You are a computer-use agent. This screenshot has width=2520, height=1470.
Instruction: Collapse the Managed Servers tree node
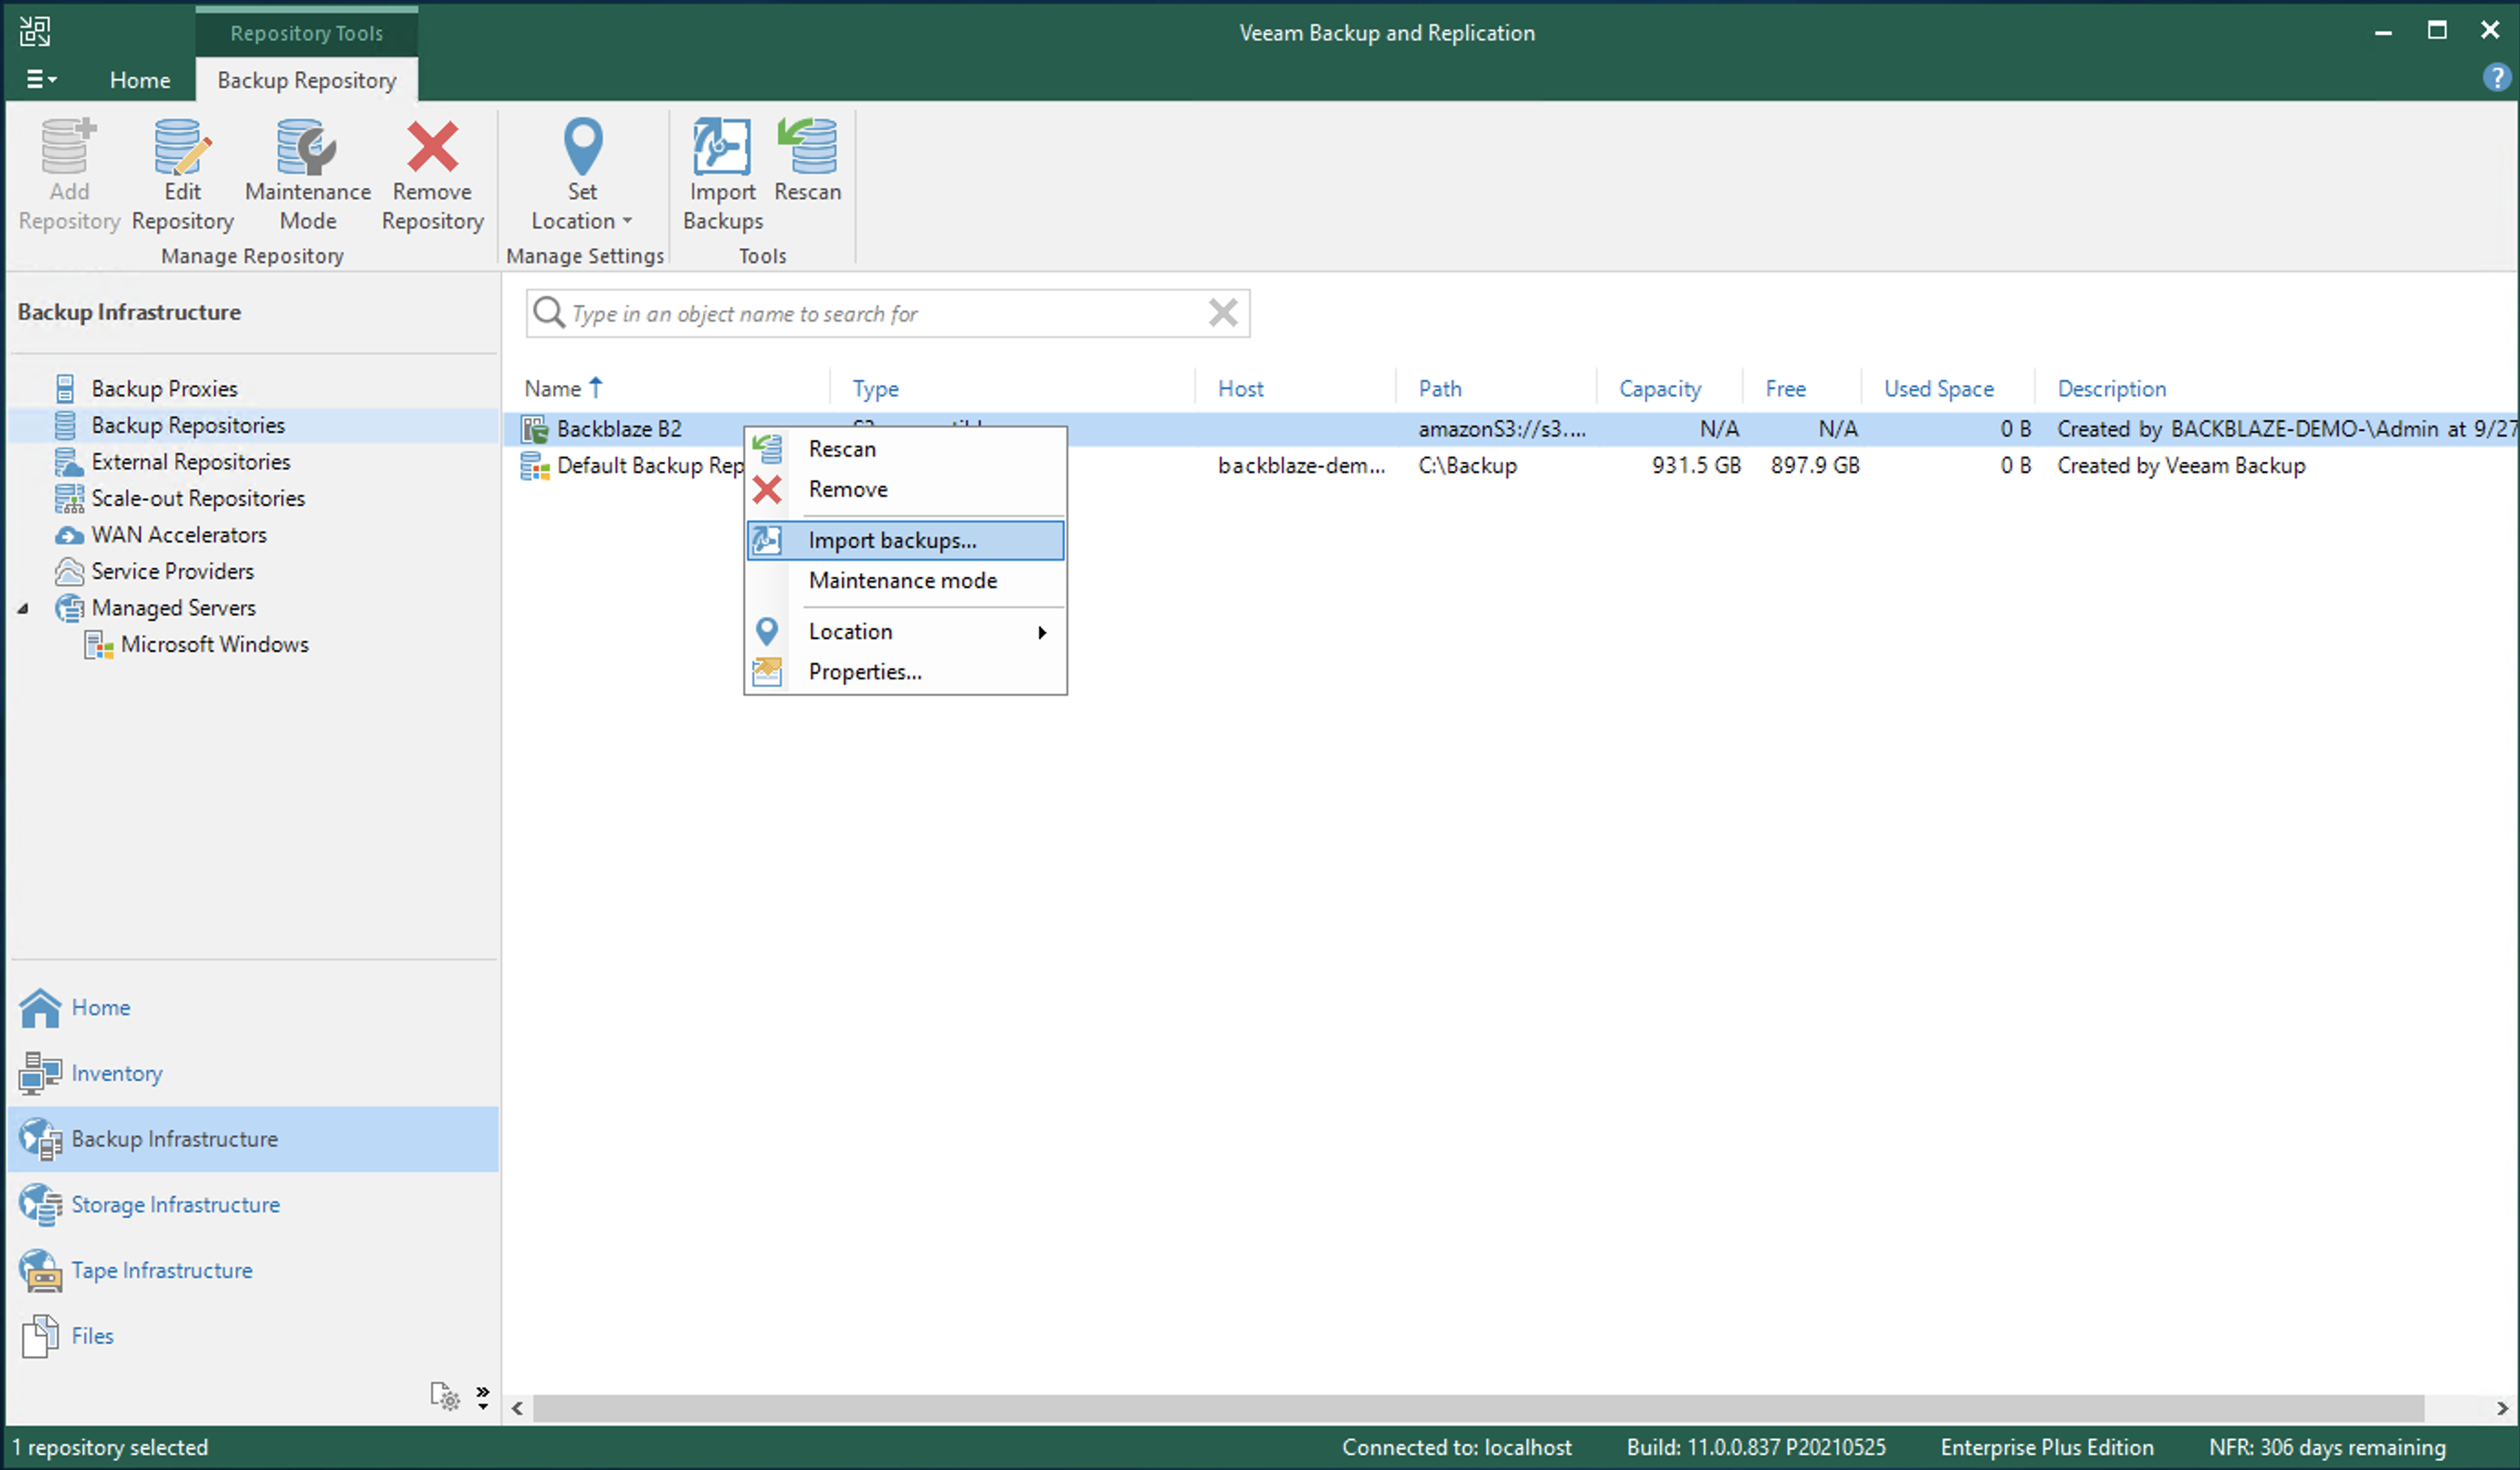pos(23,608)
